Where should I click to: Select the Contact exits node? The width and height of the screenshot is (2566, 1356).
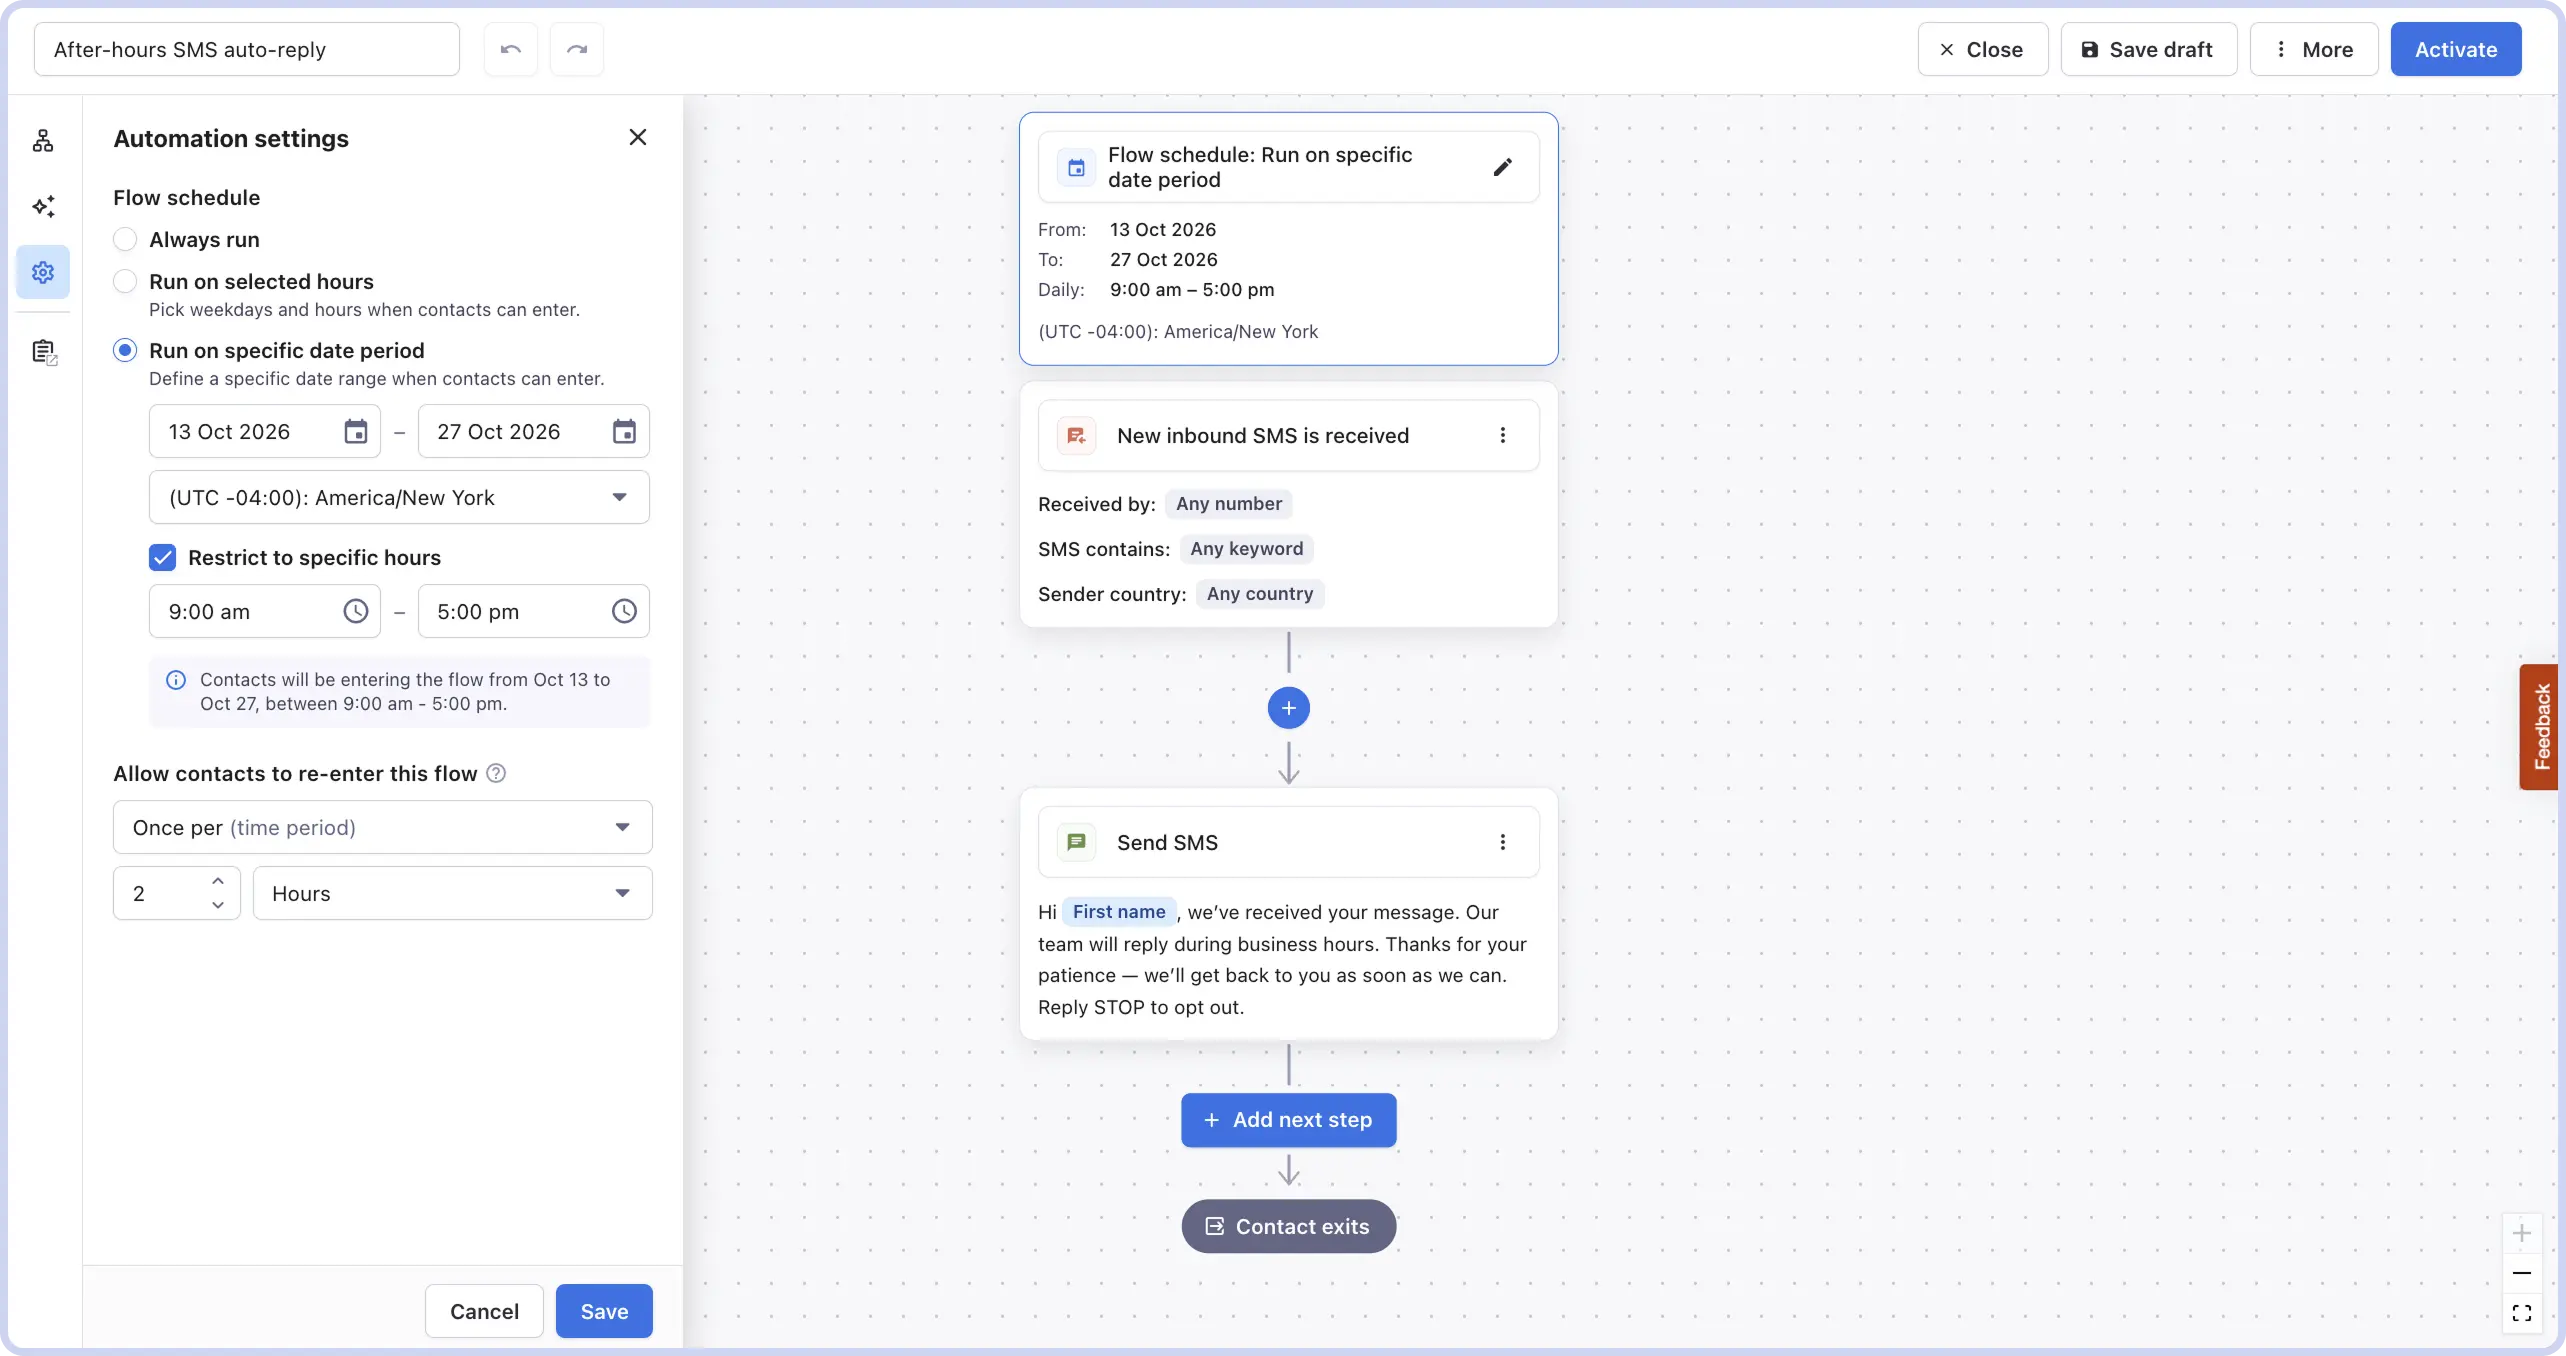[x=1288, y=1226]
